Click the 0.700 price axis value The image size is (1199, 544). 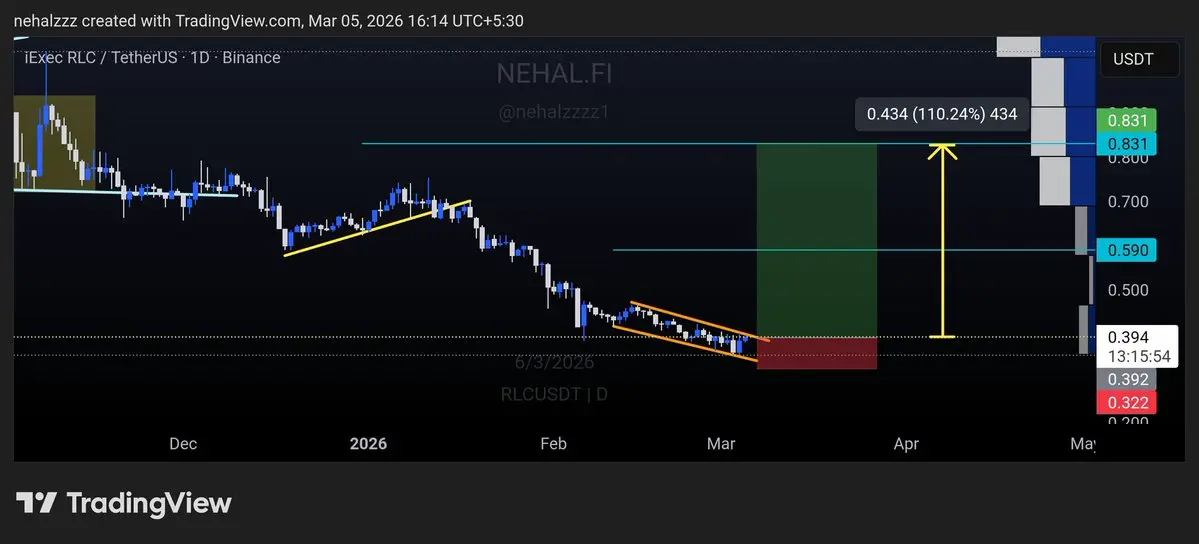pos(1128,202)
